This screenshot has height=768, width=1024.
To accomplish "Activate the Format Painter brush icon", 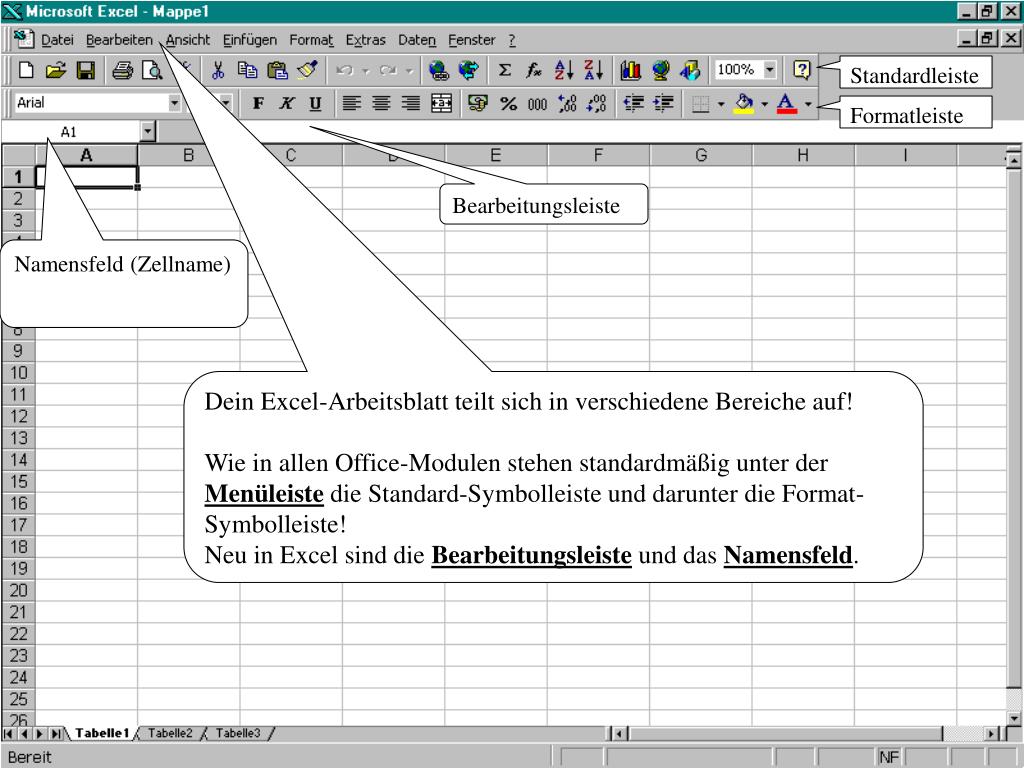I will point(307,70).
